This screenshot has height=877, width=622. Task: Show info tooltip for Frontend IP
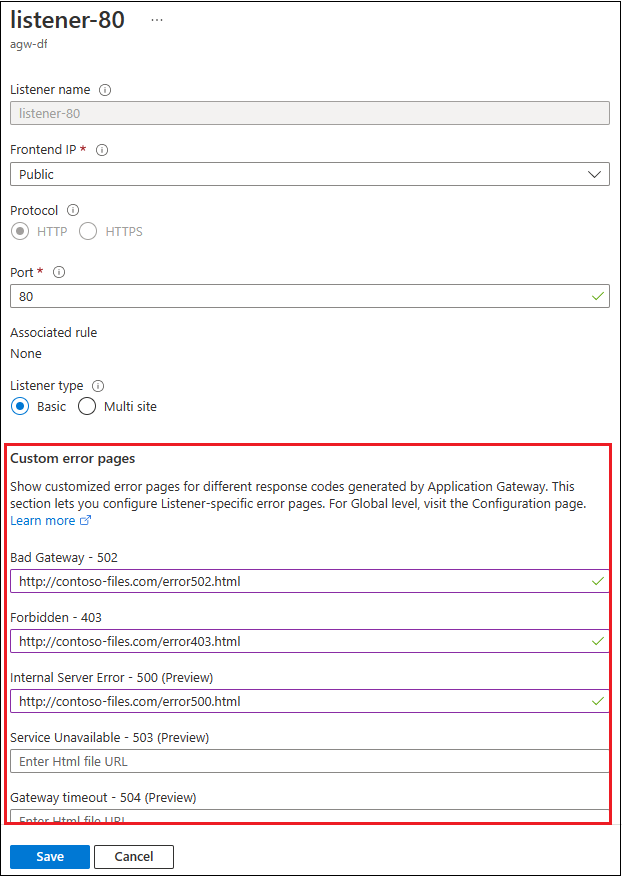102,150
